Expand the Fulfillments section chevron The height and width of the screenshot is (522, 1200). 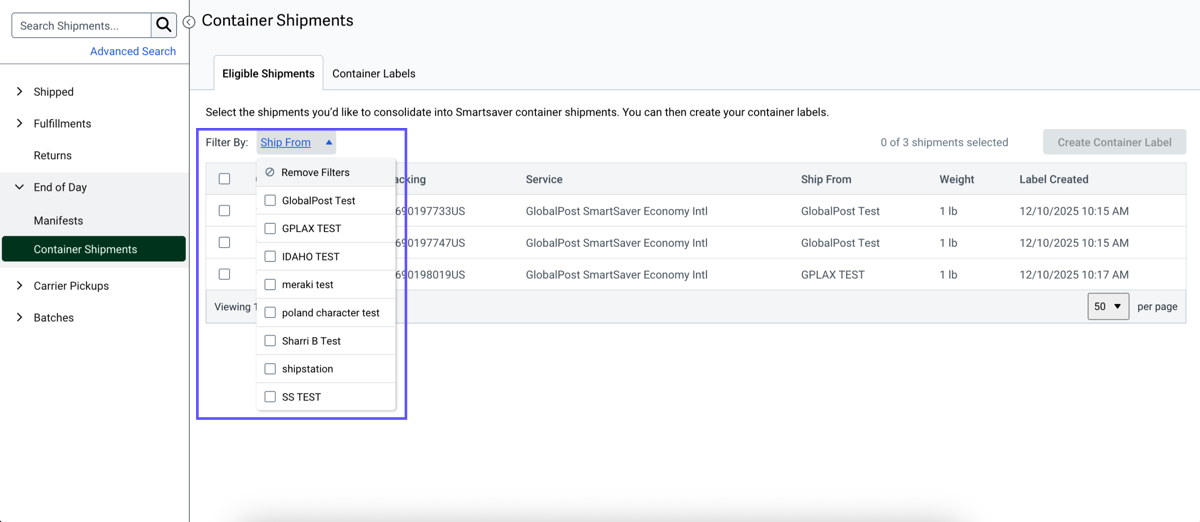pyautogui.click(x=19, y=124)
